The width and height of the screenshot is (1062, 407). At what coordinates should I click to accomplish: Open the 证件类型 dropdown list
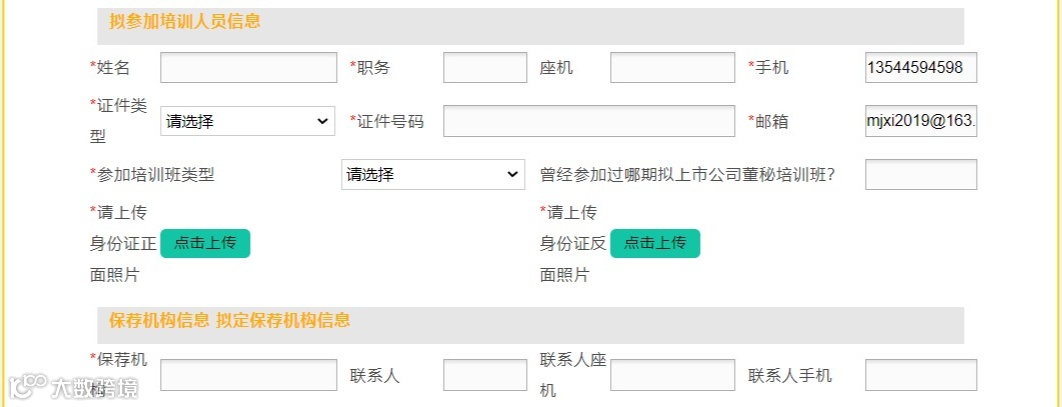coord(248,121)
